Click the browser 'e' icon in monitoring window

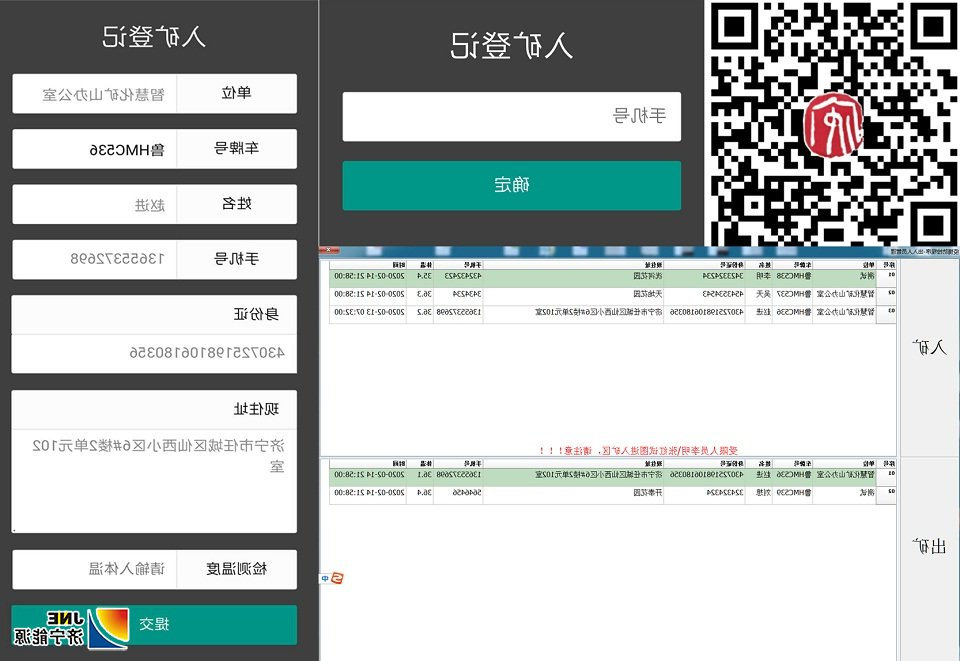(x=337, y=576)
